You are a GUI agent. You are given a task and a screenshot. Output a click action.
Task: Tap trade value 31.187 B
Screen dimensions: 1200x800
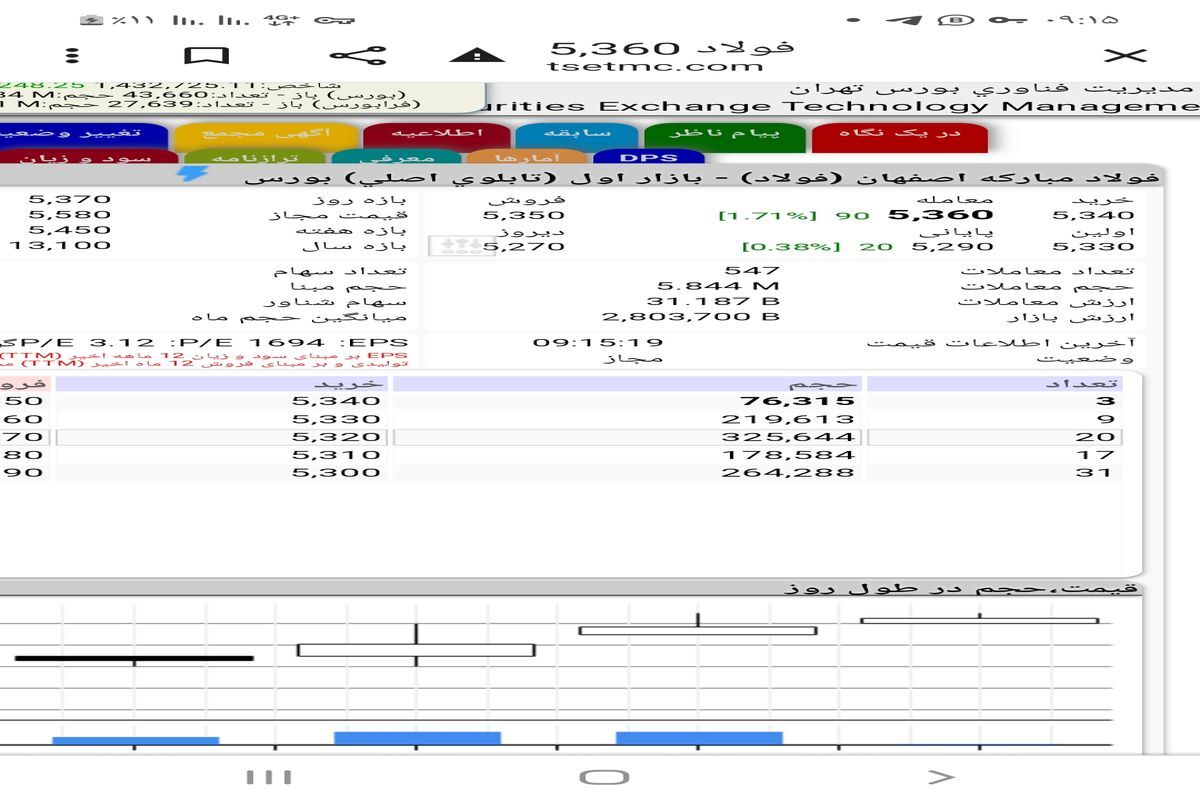click(x=713, y=301)
